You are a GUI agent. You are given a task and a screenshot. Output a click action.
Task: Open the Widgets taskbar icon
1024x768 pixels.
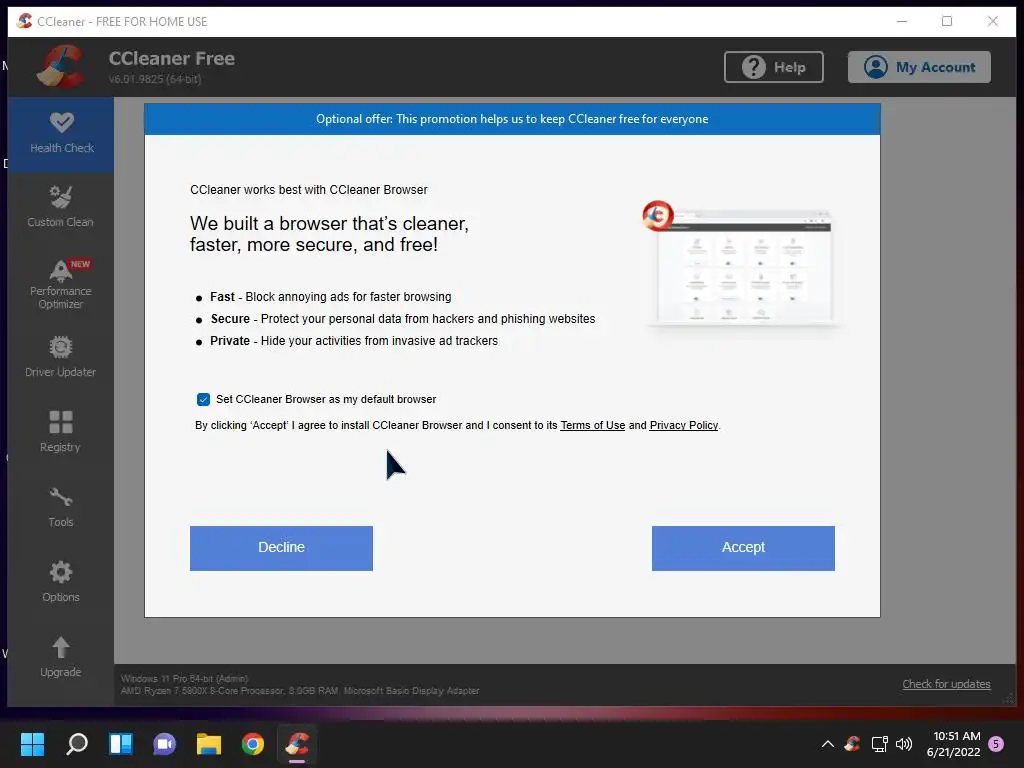[x=121, y=744]
